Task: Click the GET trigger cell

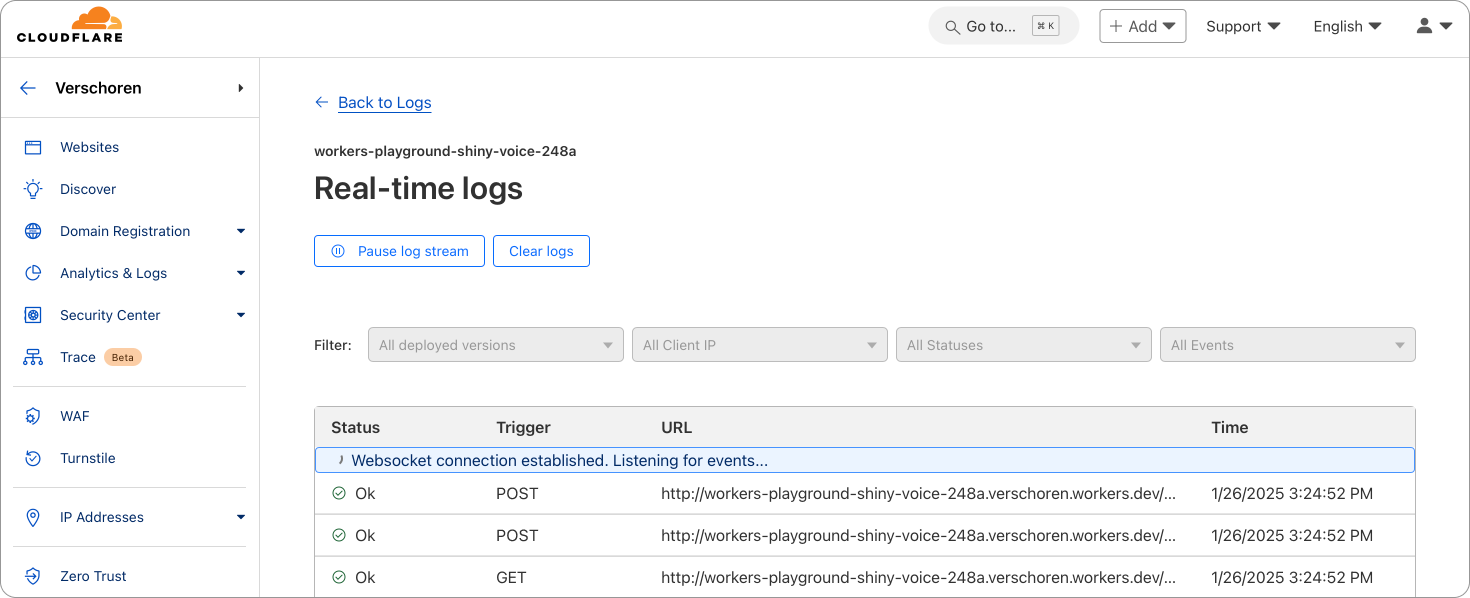Action: click(x=511, y=577)
